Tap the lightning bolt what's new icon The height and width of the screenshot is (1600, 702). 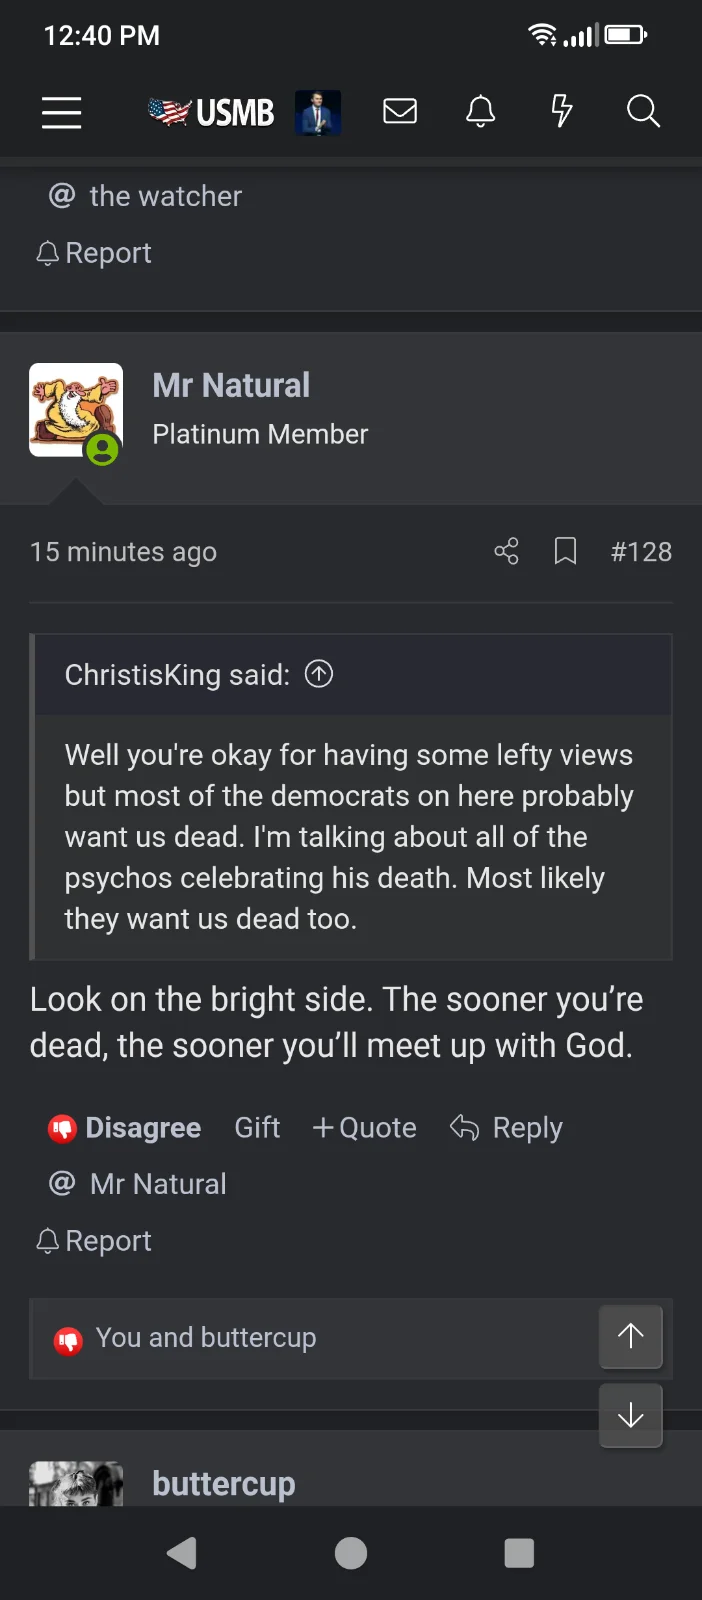pyautogui.click(x=562, y=111)
